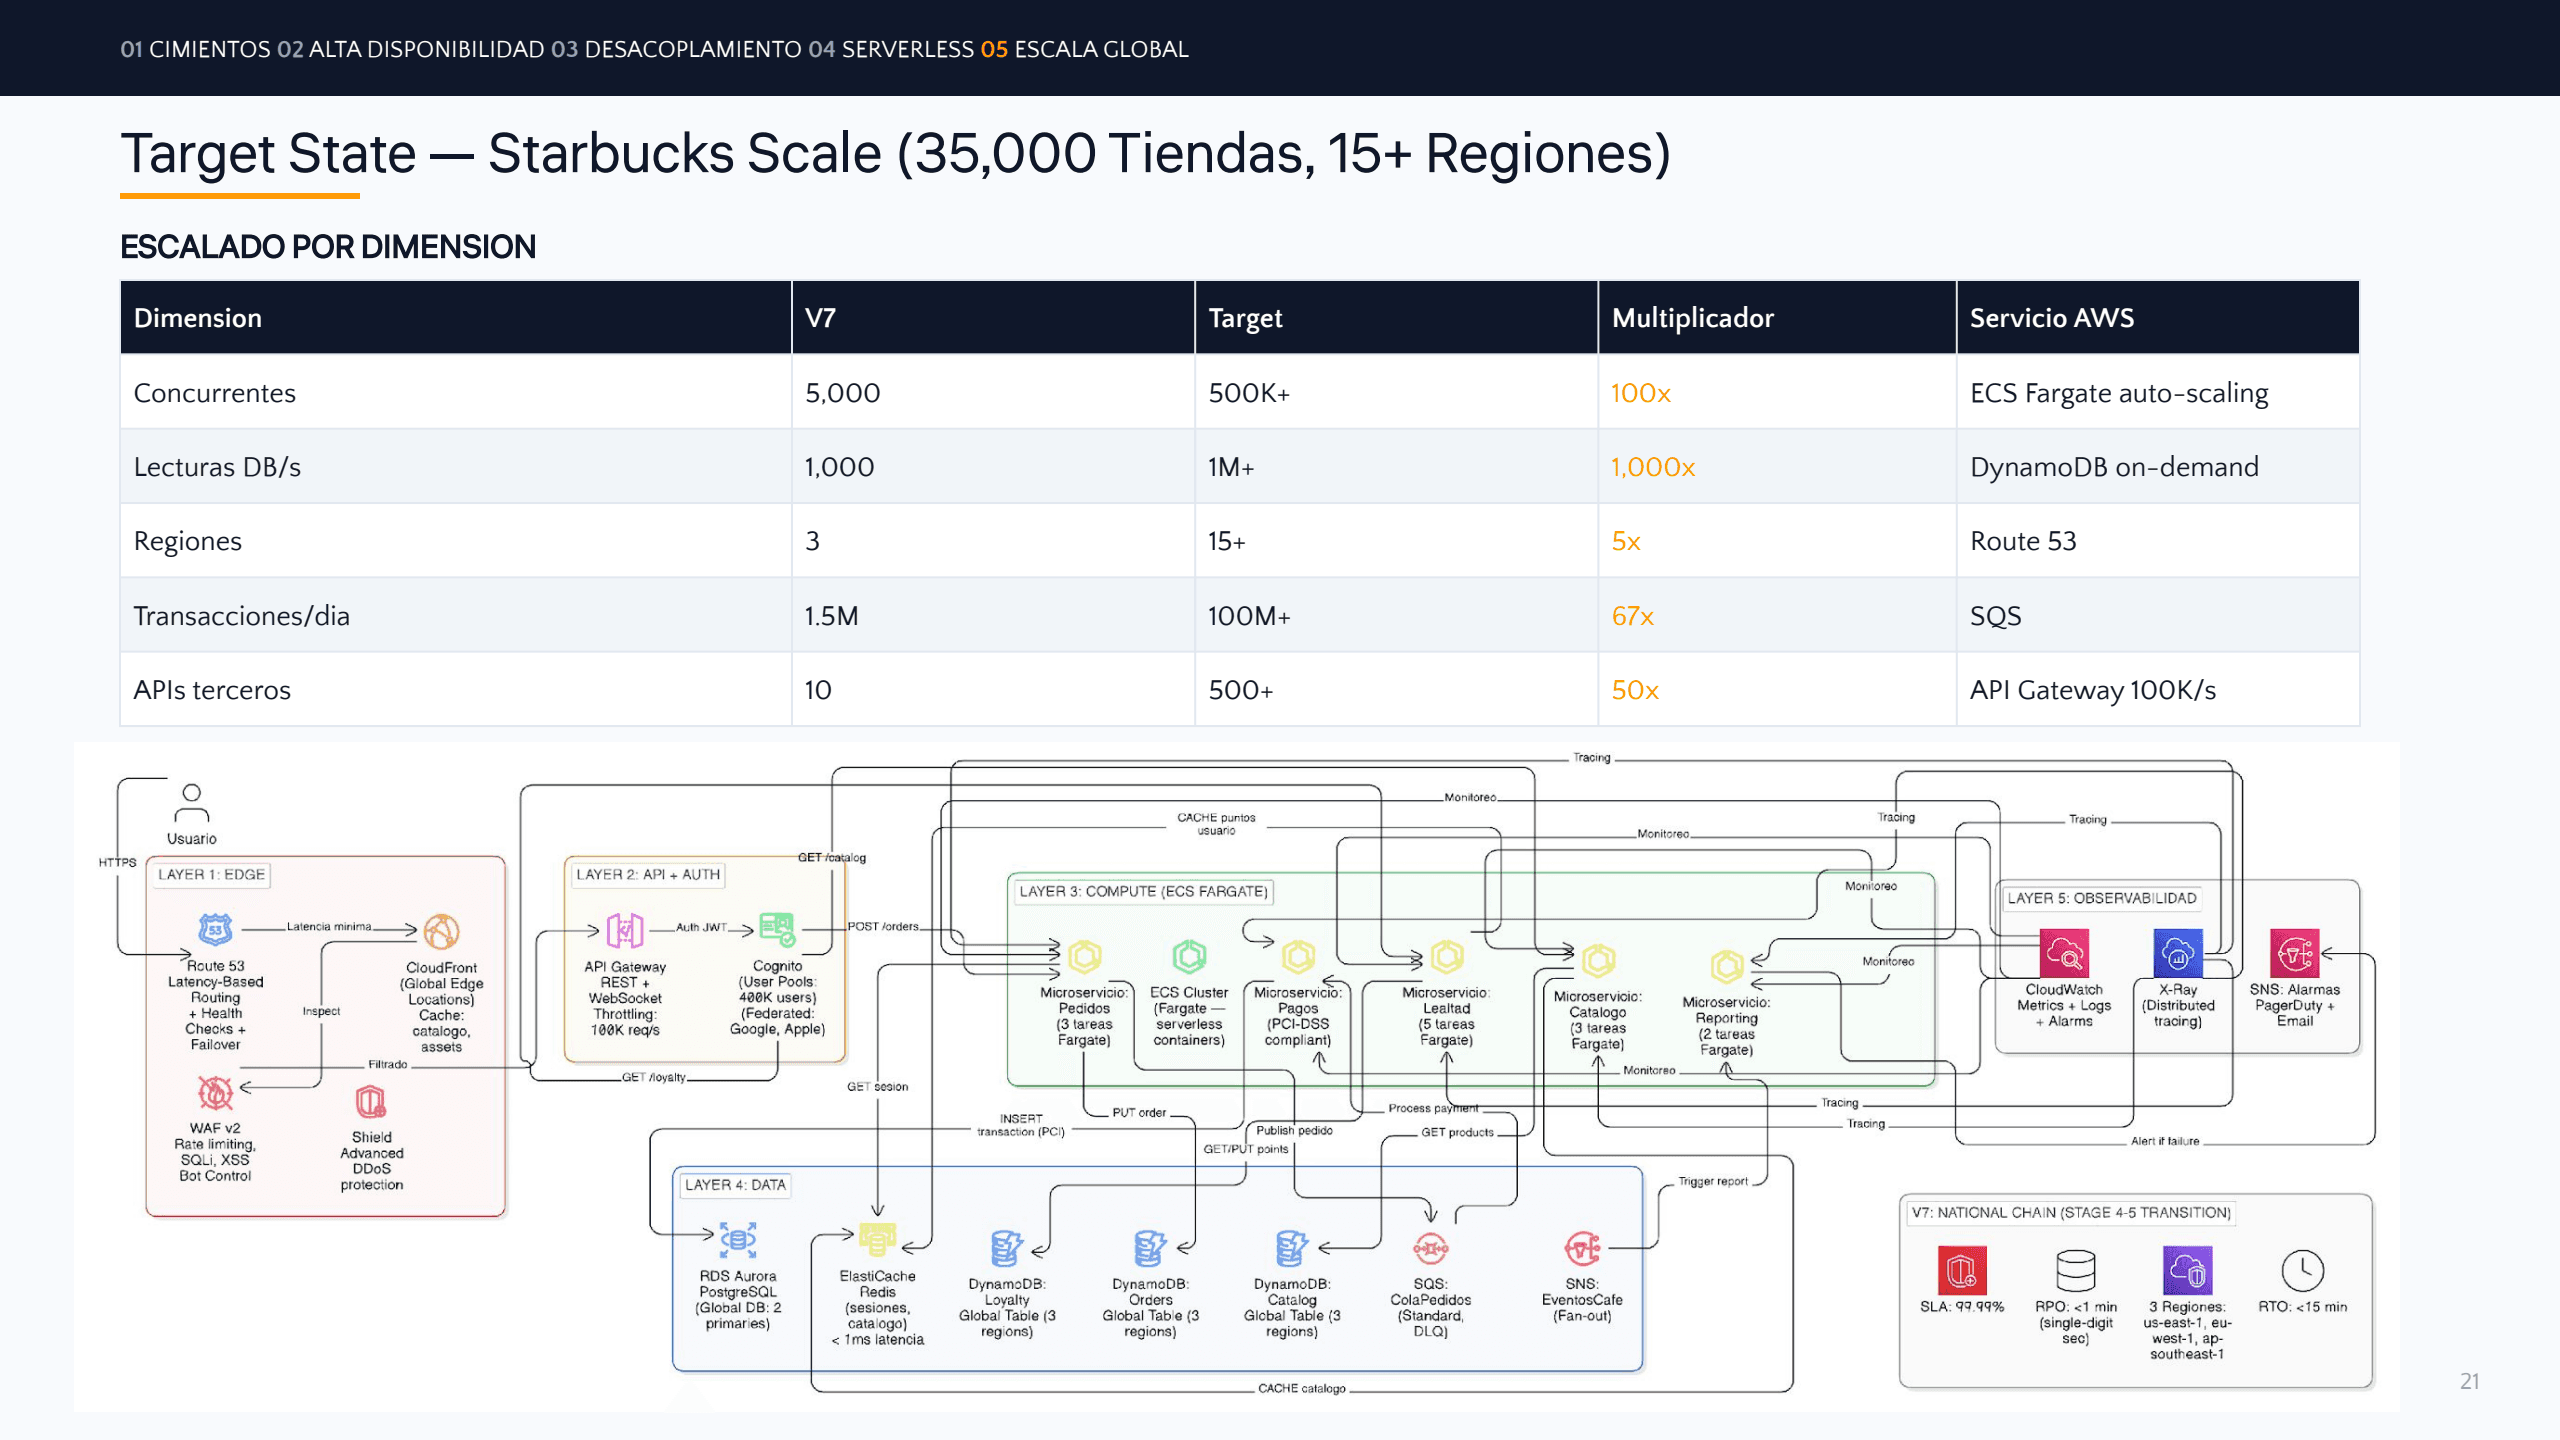Select the Concurrentes row label
The width and height of the screenshot is (2560, 1440).
(x=215, y=393)
